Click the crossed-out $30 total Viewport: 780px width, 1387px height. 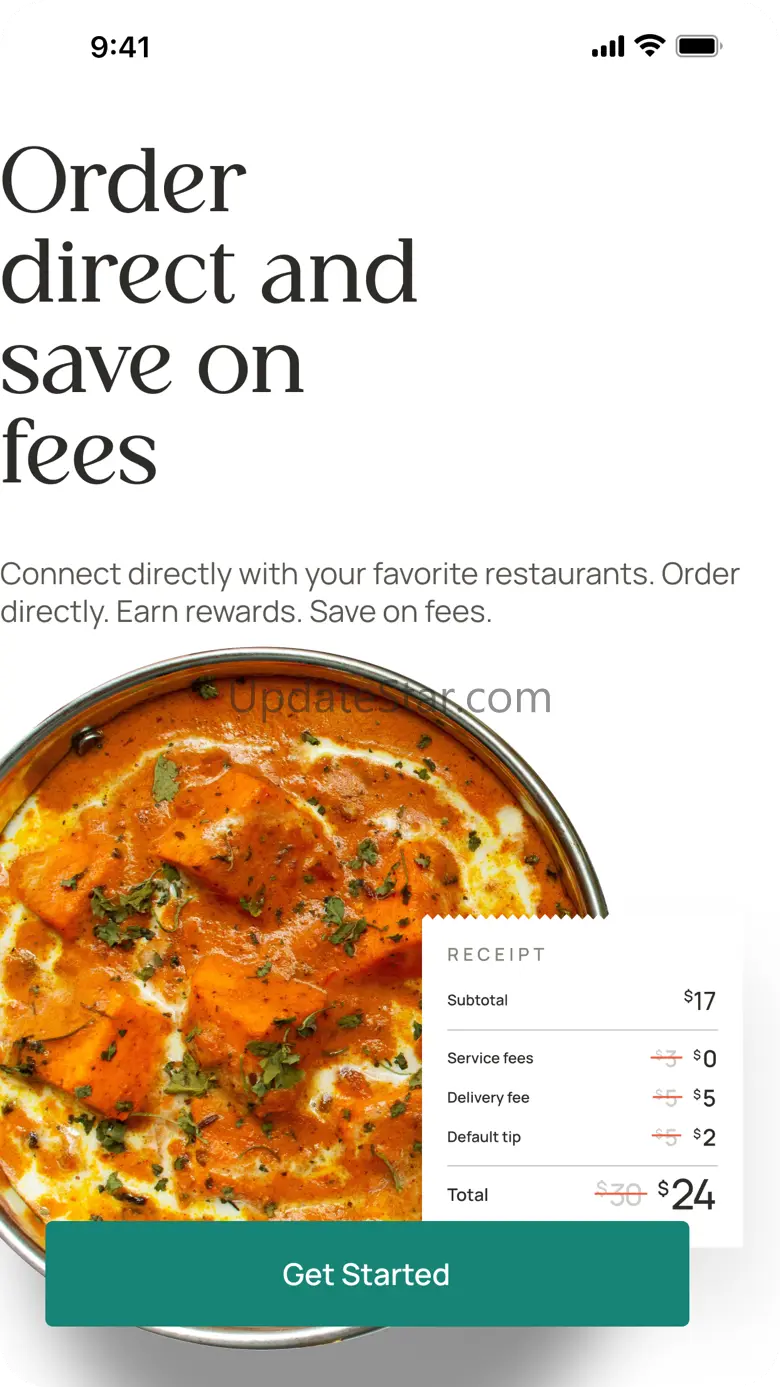pos(620,1194)
